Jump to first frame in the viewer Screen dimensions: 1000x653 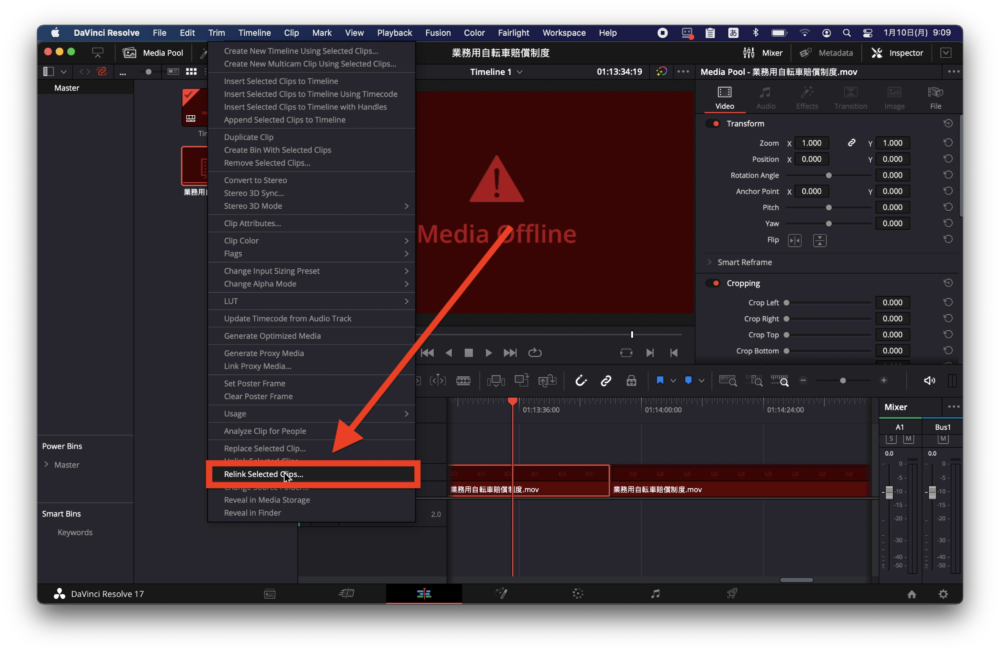pos(427,353)
